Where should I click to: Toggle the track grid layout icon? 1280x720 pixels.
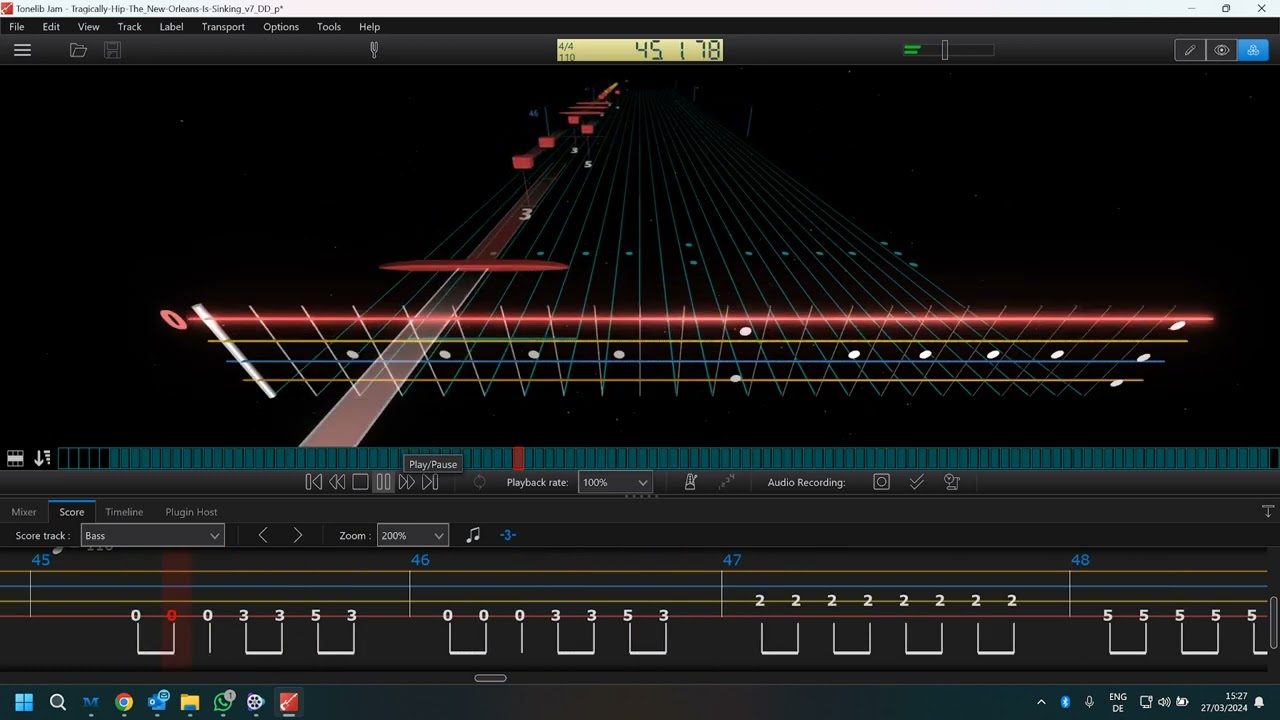(16, 458)
